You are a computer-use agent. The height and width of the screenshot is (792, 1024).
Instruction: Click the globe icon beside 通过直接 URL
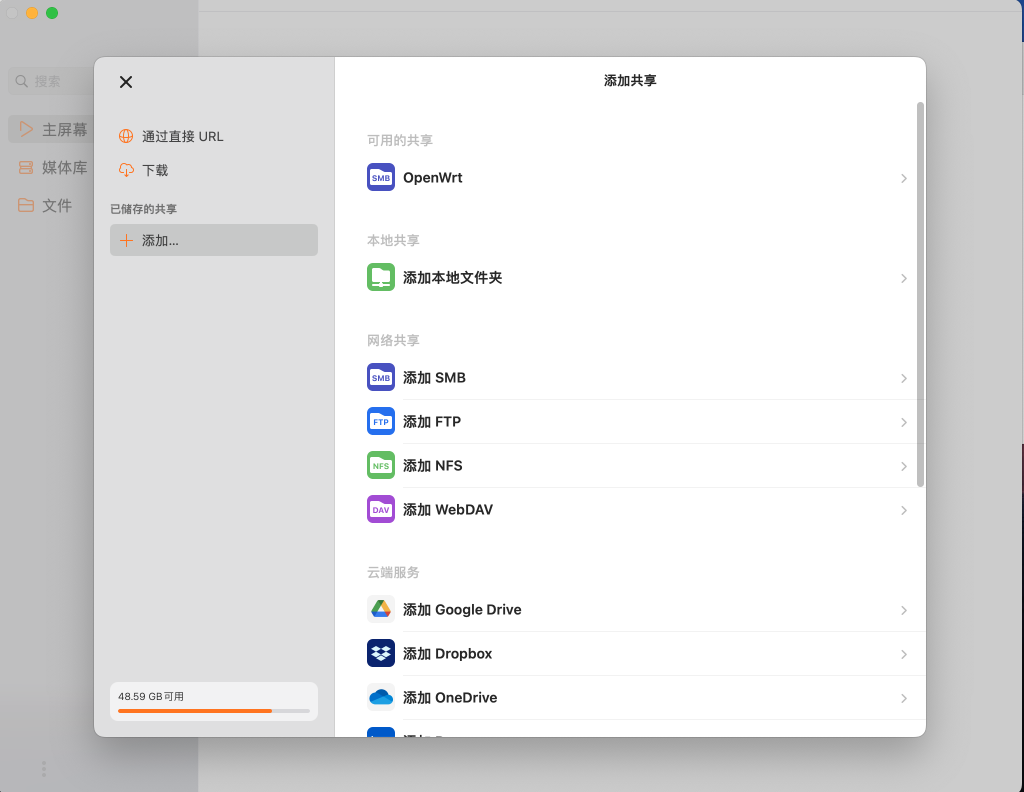(124, 135)
